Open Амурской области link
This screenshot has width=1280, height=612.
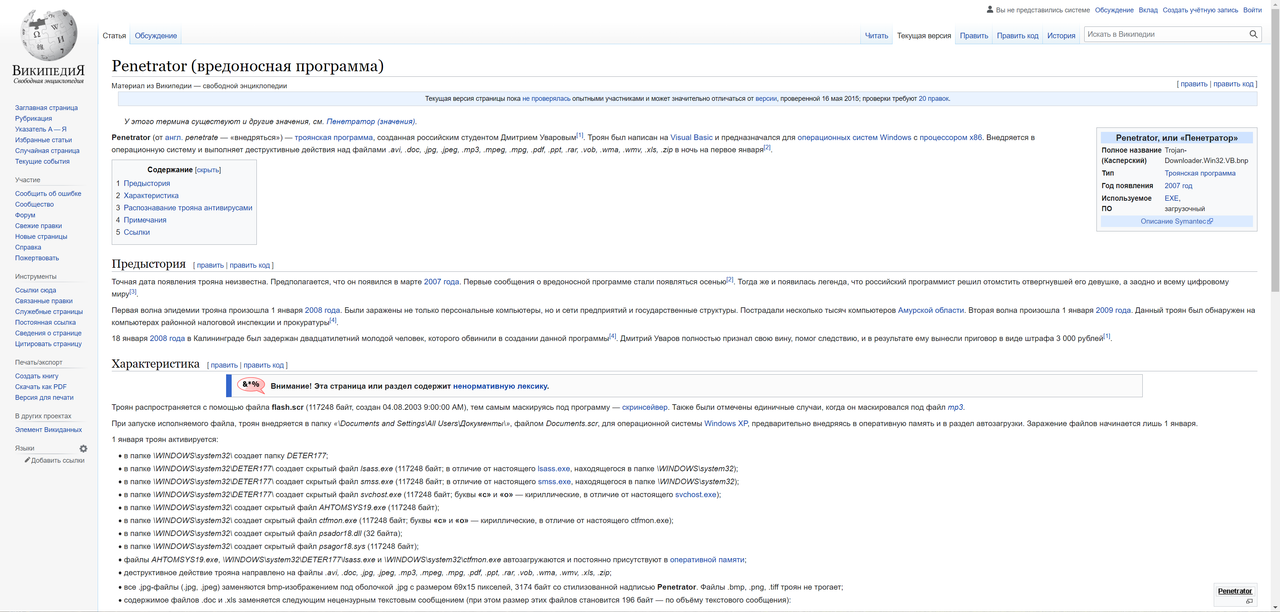(x=931, y=310)
